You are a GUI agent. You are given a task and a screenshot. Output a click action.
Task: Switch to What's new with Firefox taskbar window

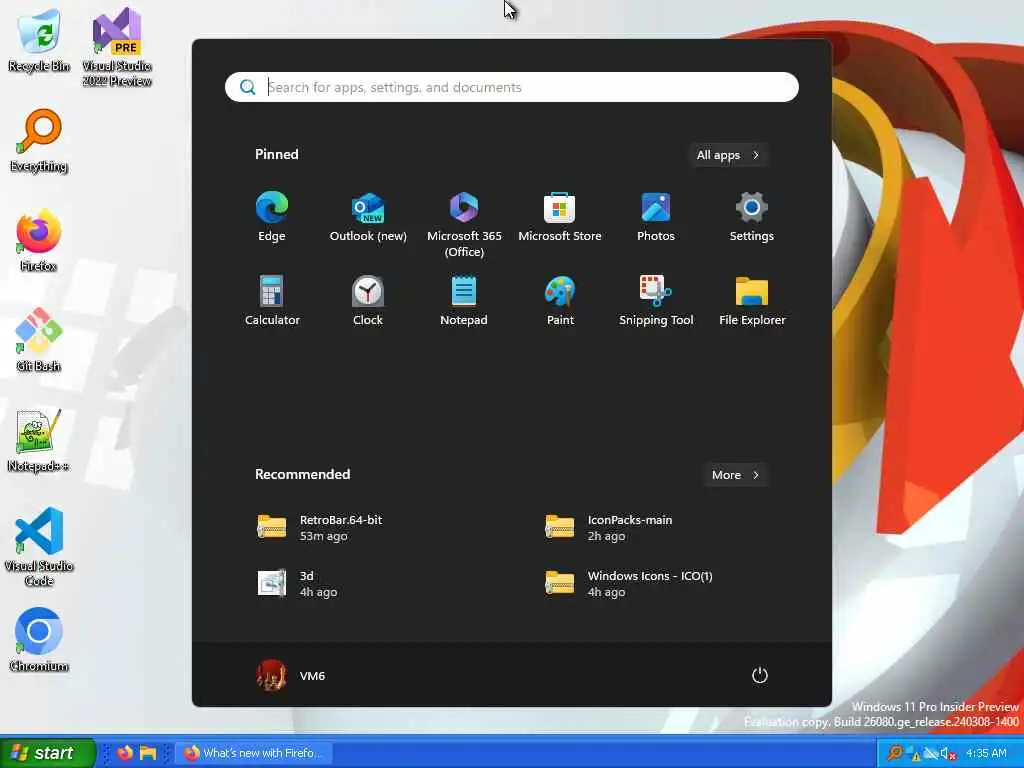(x=253, y=753)
